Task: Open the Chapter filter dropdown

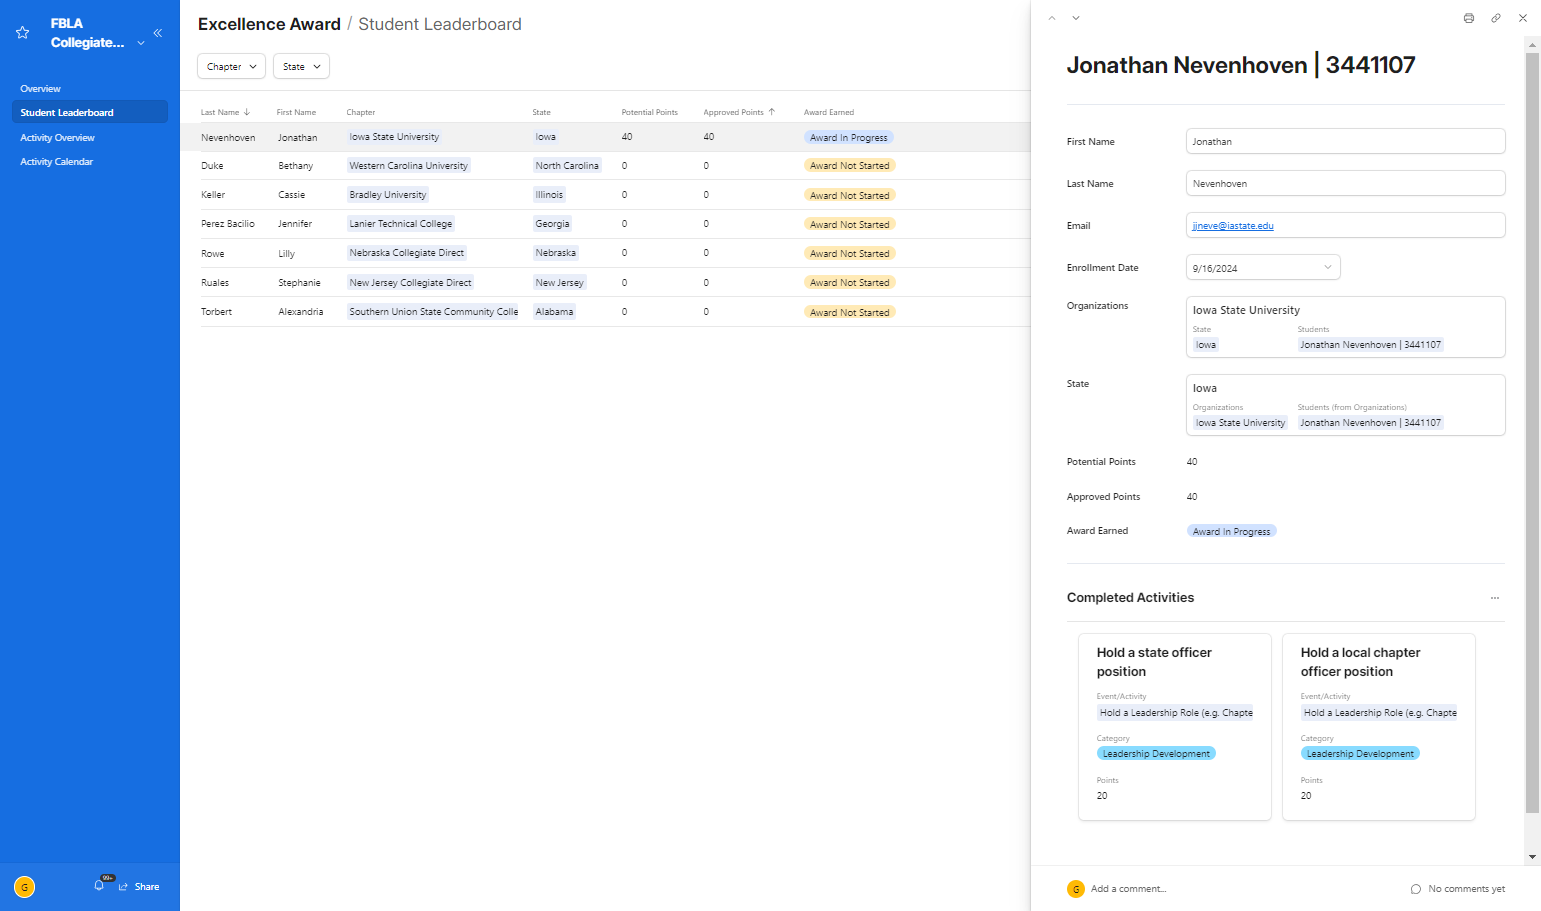Action: 231,66
